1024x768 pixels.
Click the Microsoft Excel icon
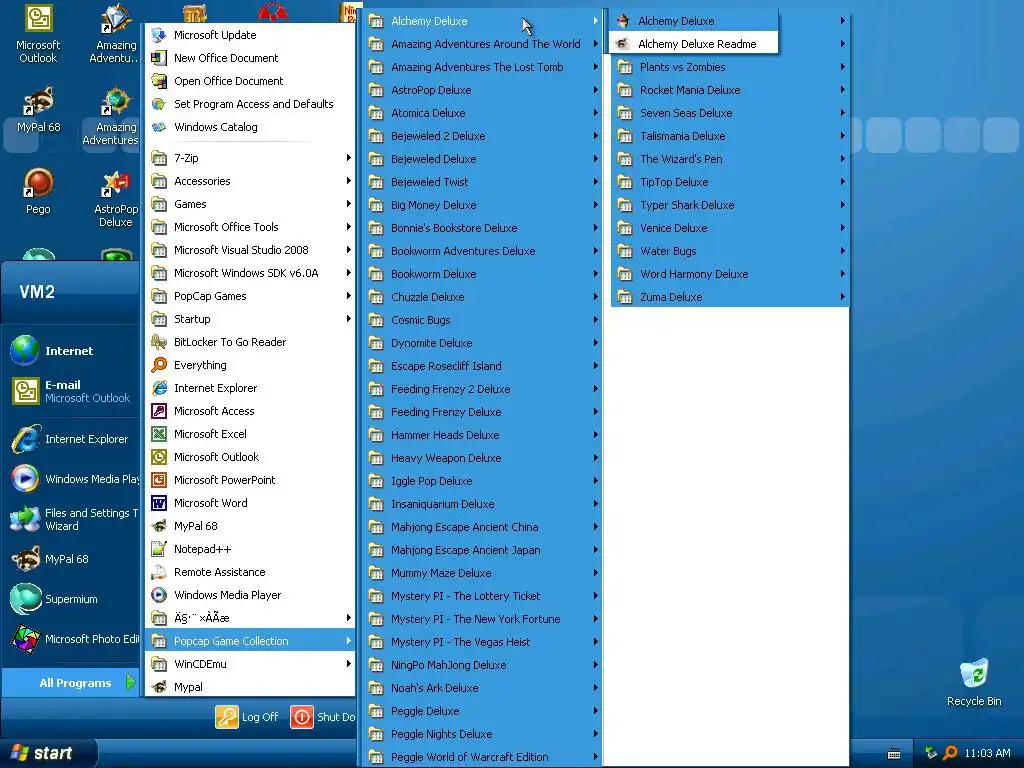pyautogui.click(x=159, y=434)
